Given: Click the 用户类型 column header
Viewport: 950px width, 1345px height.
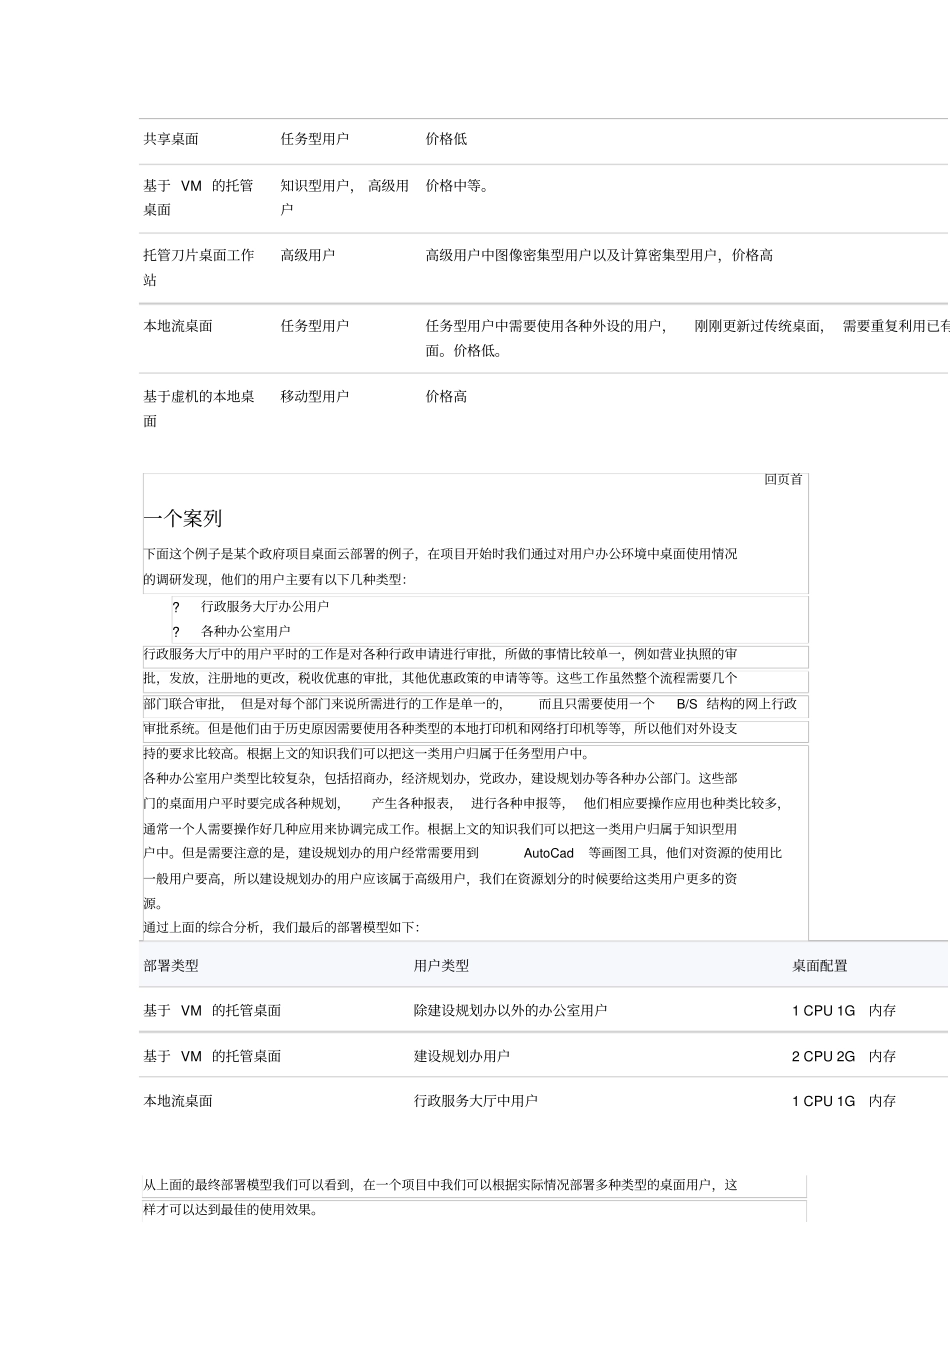Looking at the screenshot, I should coord(441,966).
